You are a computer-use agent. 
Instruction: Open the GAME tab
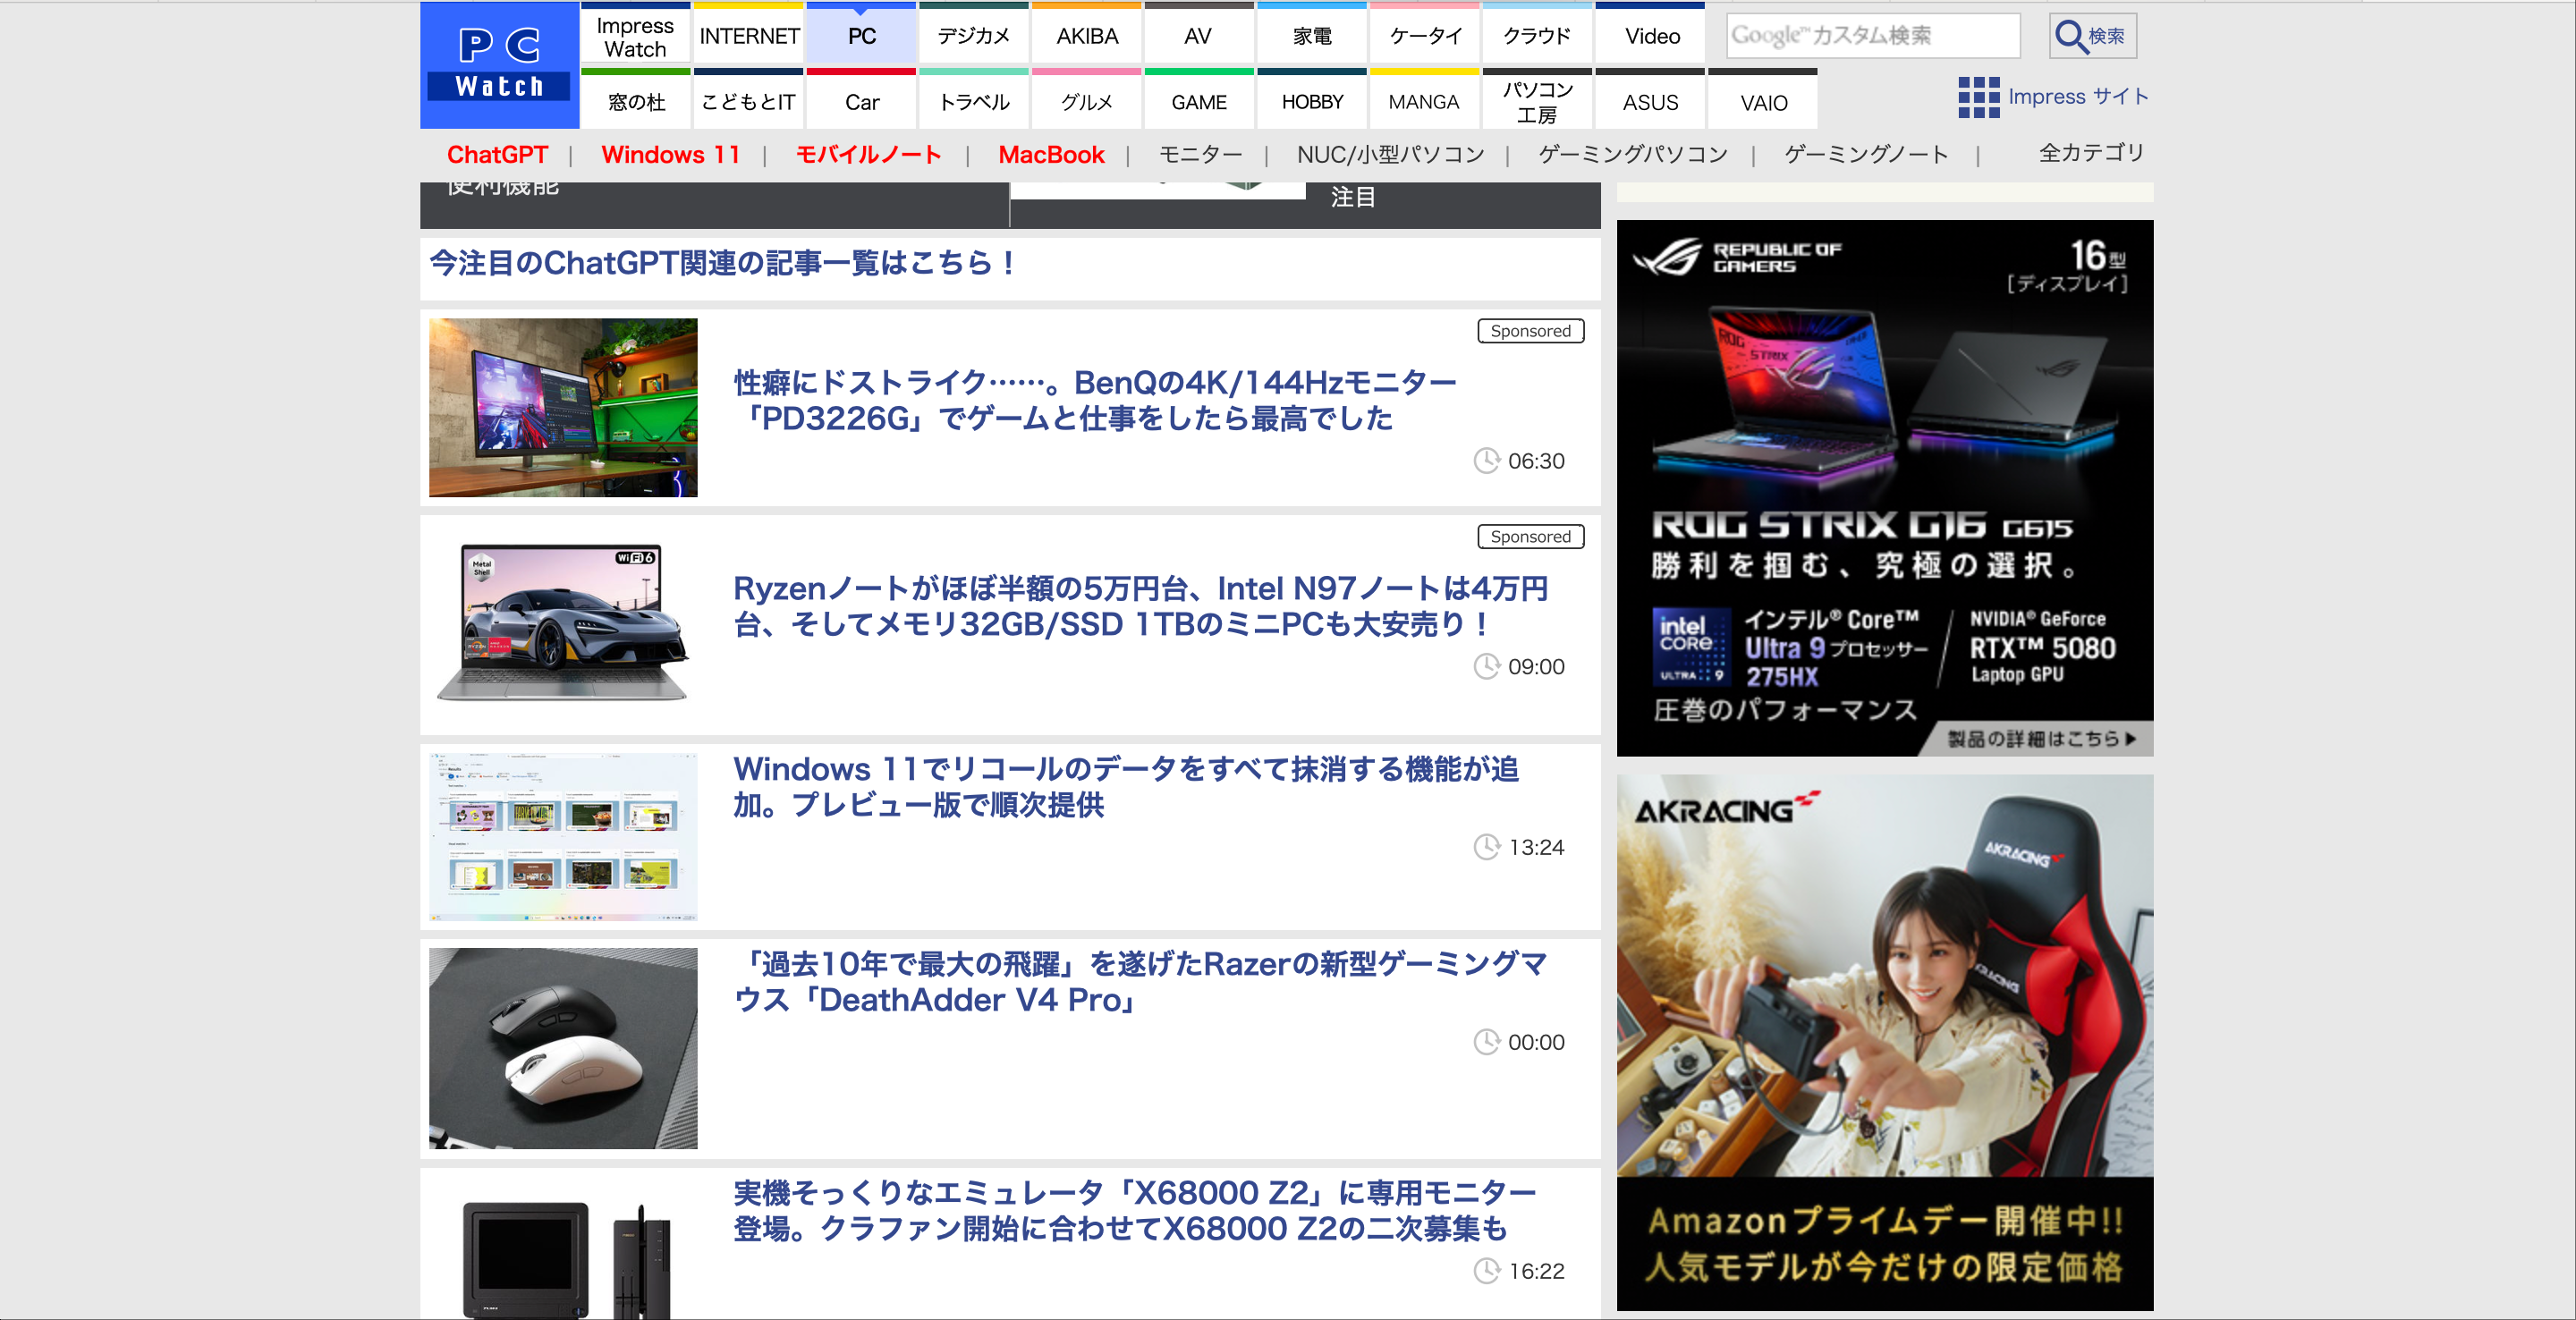tap(1199, 100)
